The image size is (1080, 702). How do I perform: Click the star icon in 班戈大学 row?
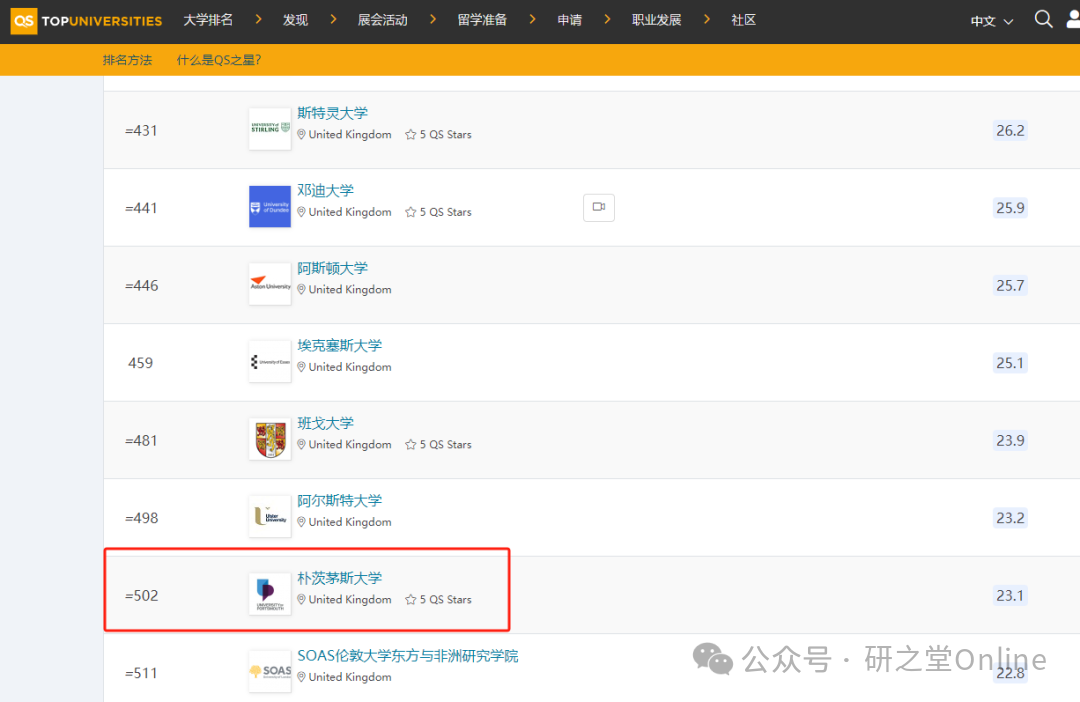click(x=411, y=444)
